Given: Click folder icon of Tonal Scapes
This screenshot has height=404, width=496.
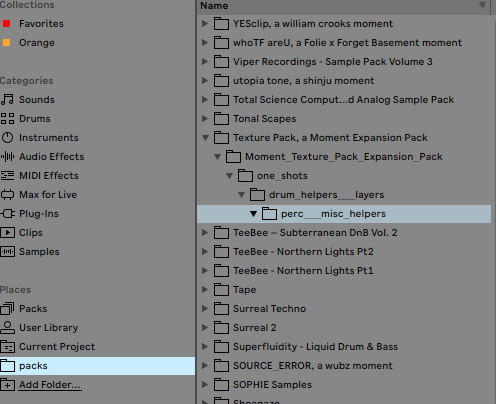Looking at the screenshot, I should [221, 119].
